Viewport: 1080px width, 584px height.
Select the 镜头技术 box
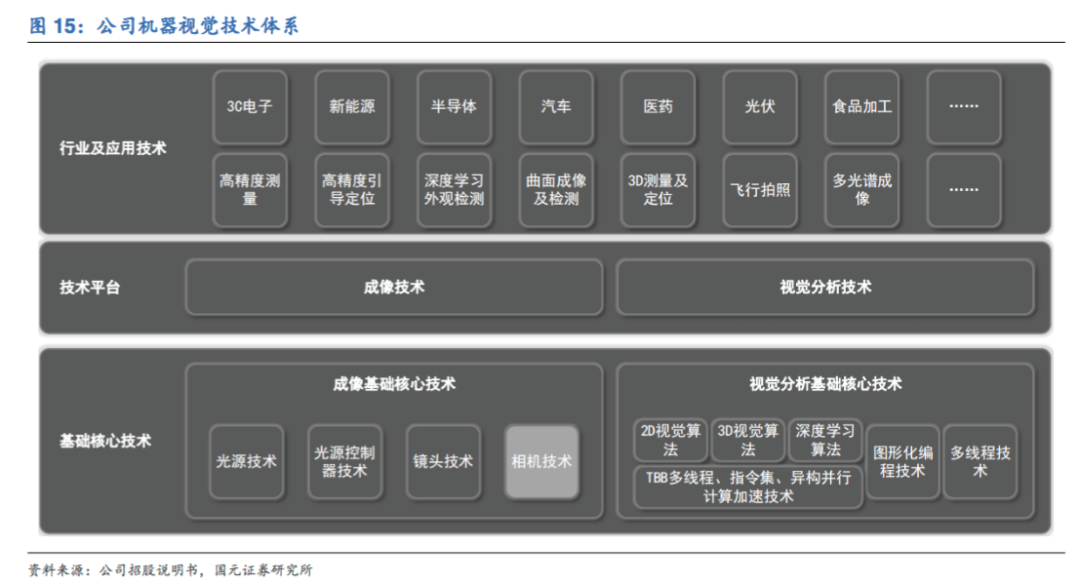(443, 461)
